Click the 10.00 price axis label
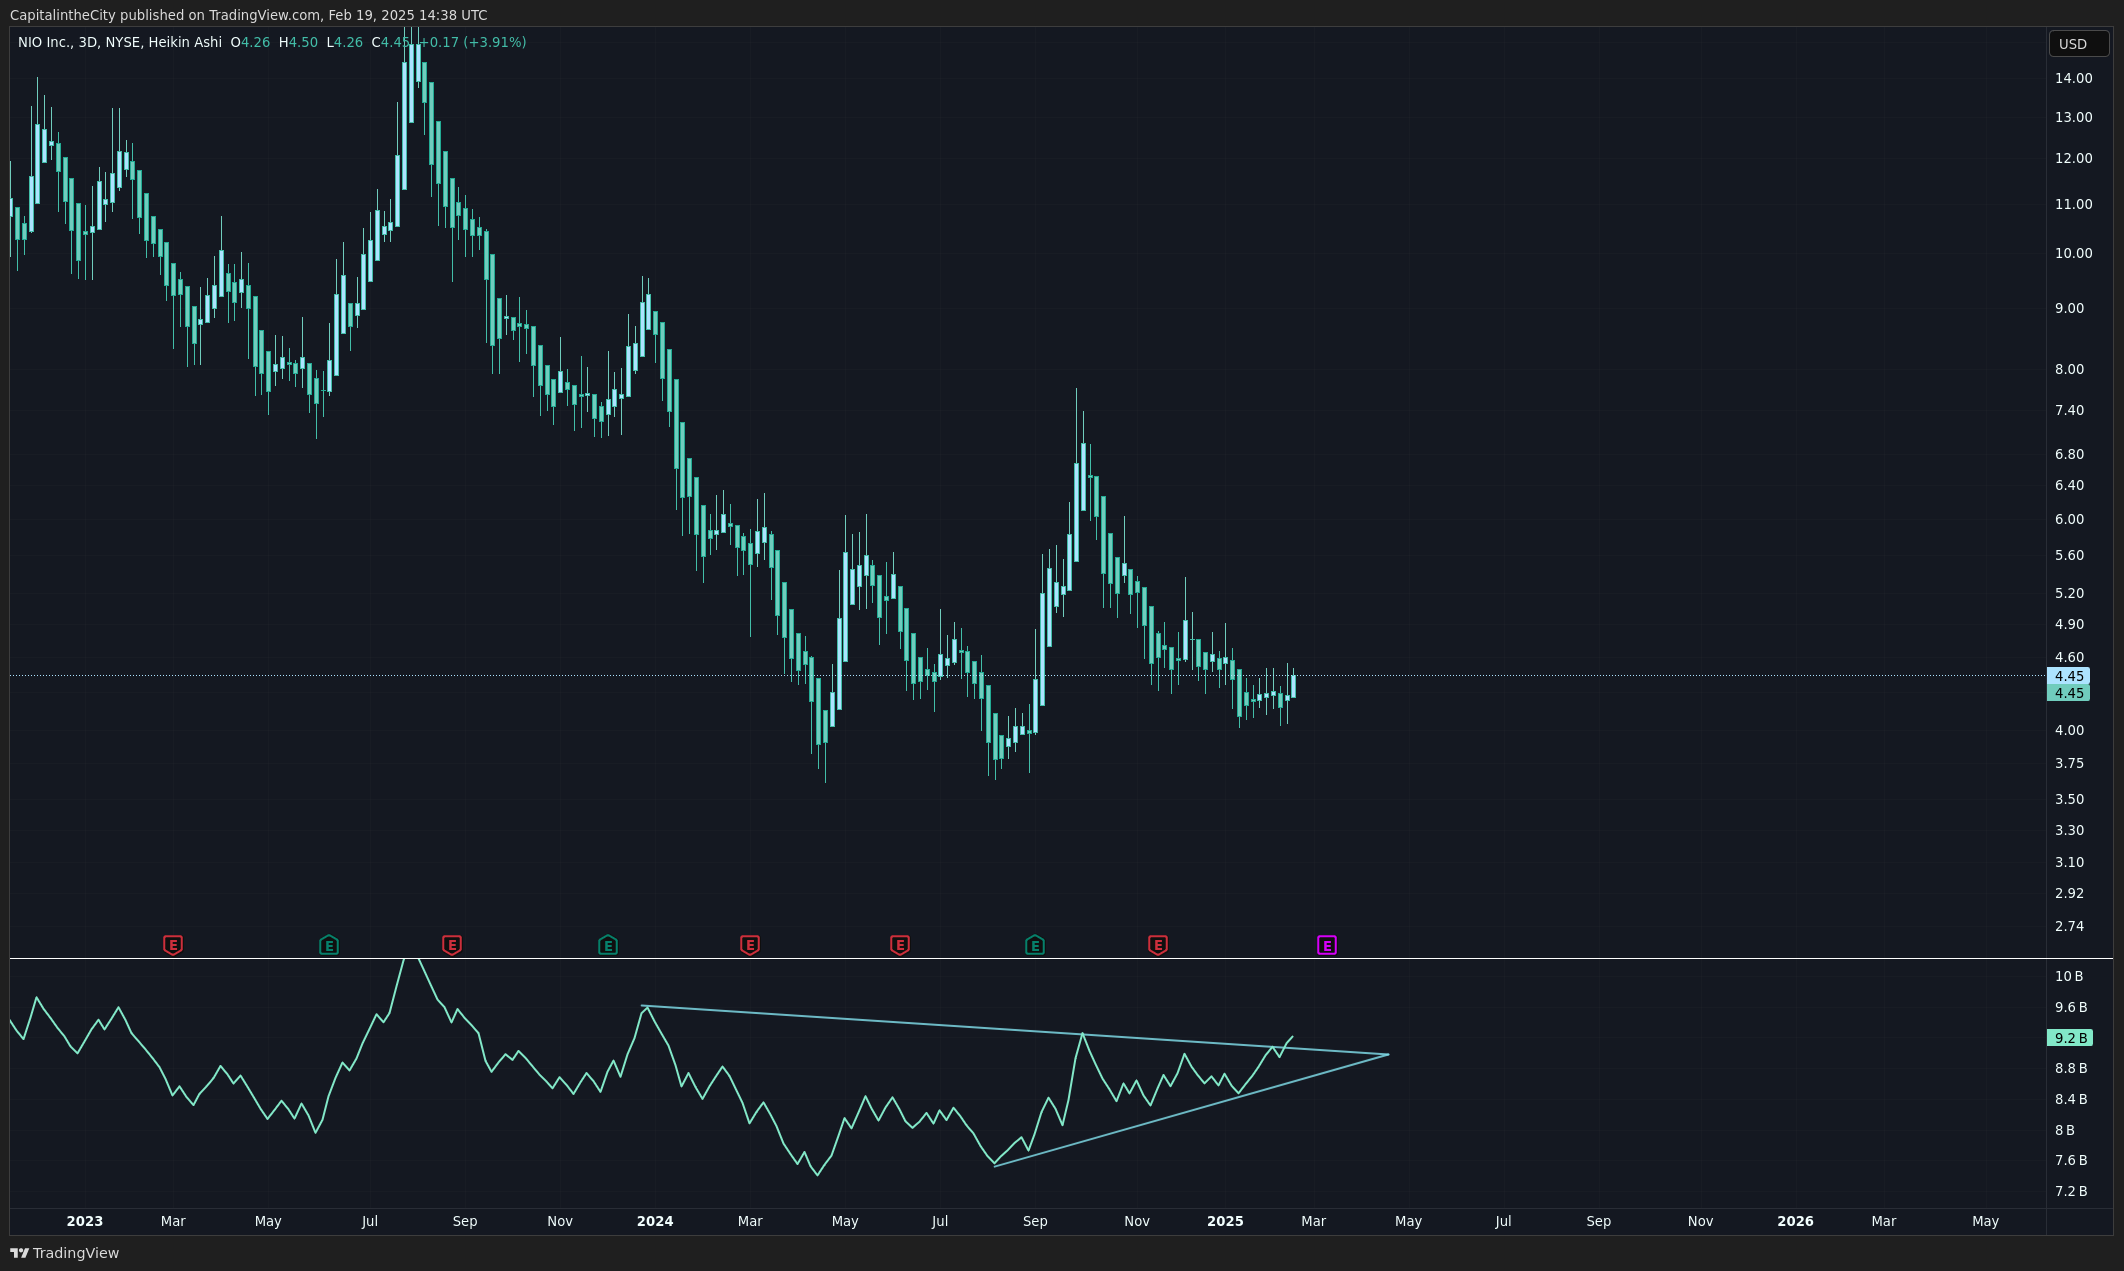Viewport: 2124px width, 1271px height. (x=2073, y=253)
